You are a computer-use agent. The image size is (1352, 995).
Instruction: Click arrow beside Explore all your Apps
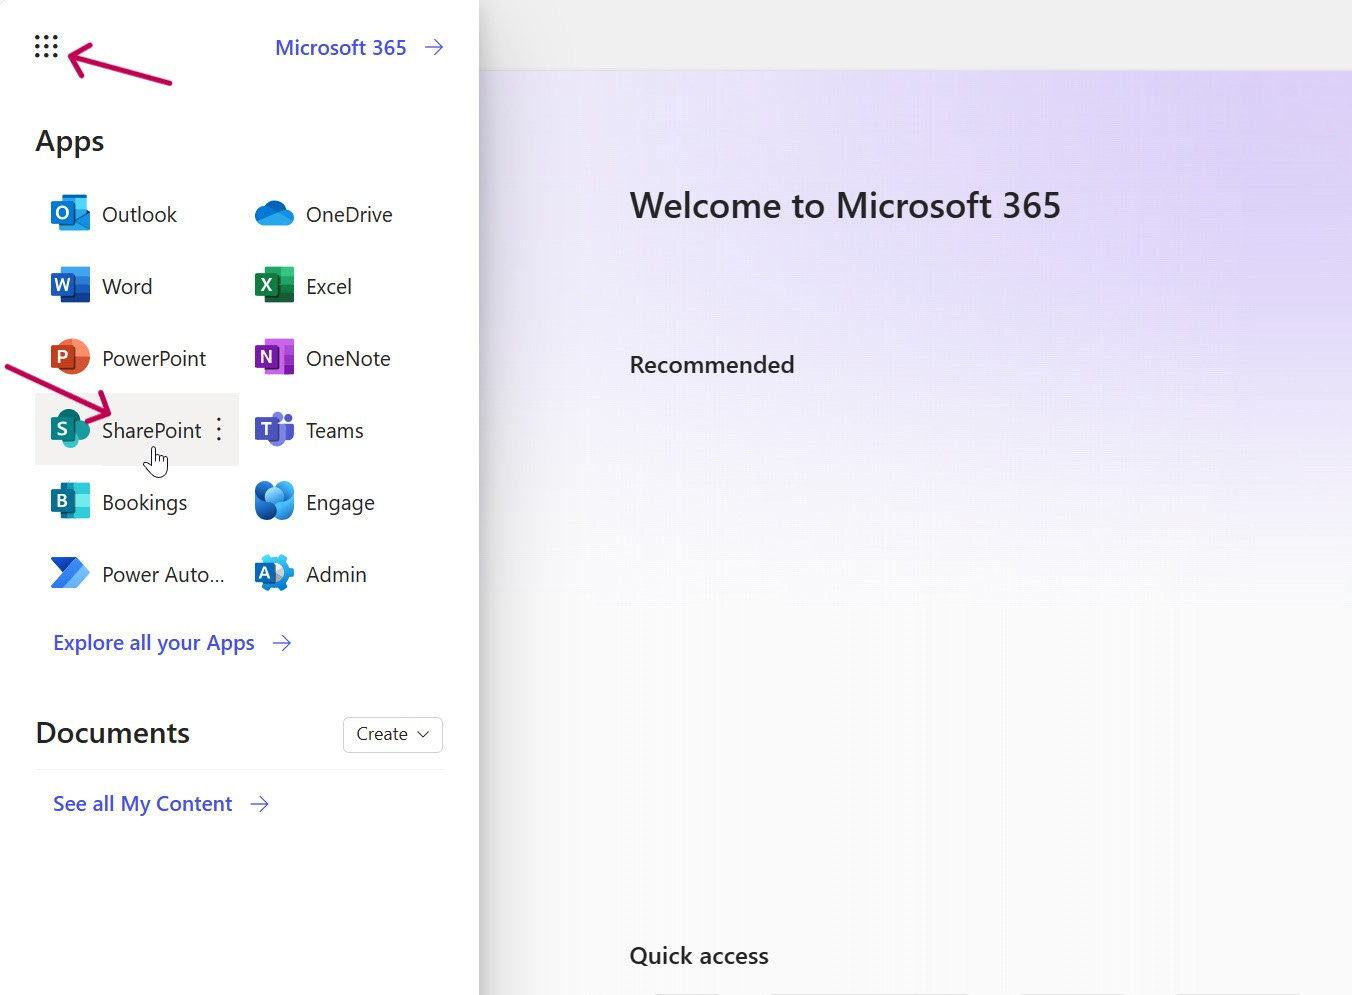pos(282,643)
